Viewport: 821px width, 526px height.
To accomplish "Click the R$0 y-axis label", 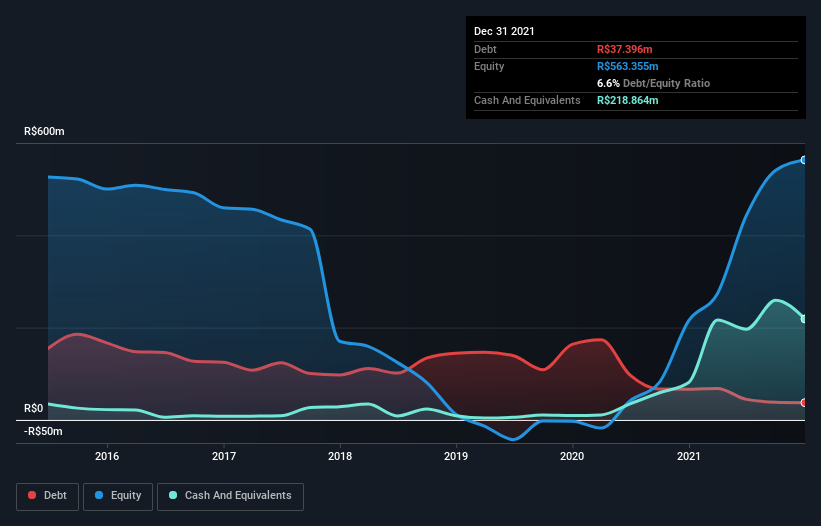I will click(34, 408).
